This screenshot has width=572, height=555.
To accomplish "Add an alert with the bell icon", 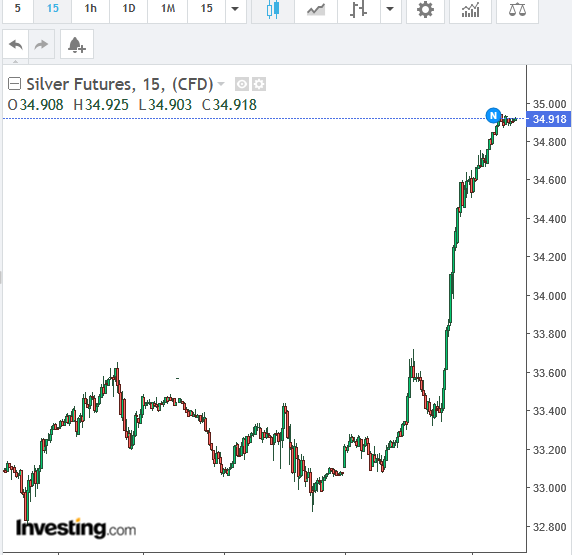I will 77,45.
